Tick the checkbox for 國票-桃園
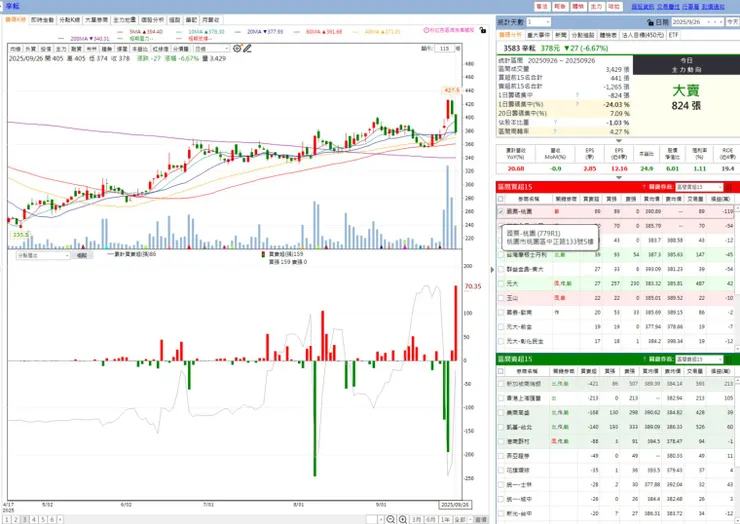 click(501, 211)
